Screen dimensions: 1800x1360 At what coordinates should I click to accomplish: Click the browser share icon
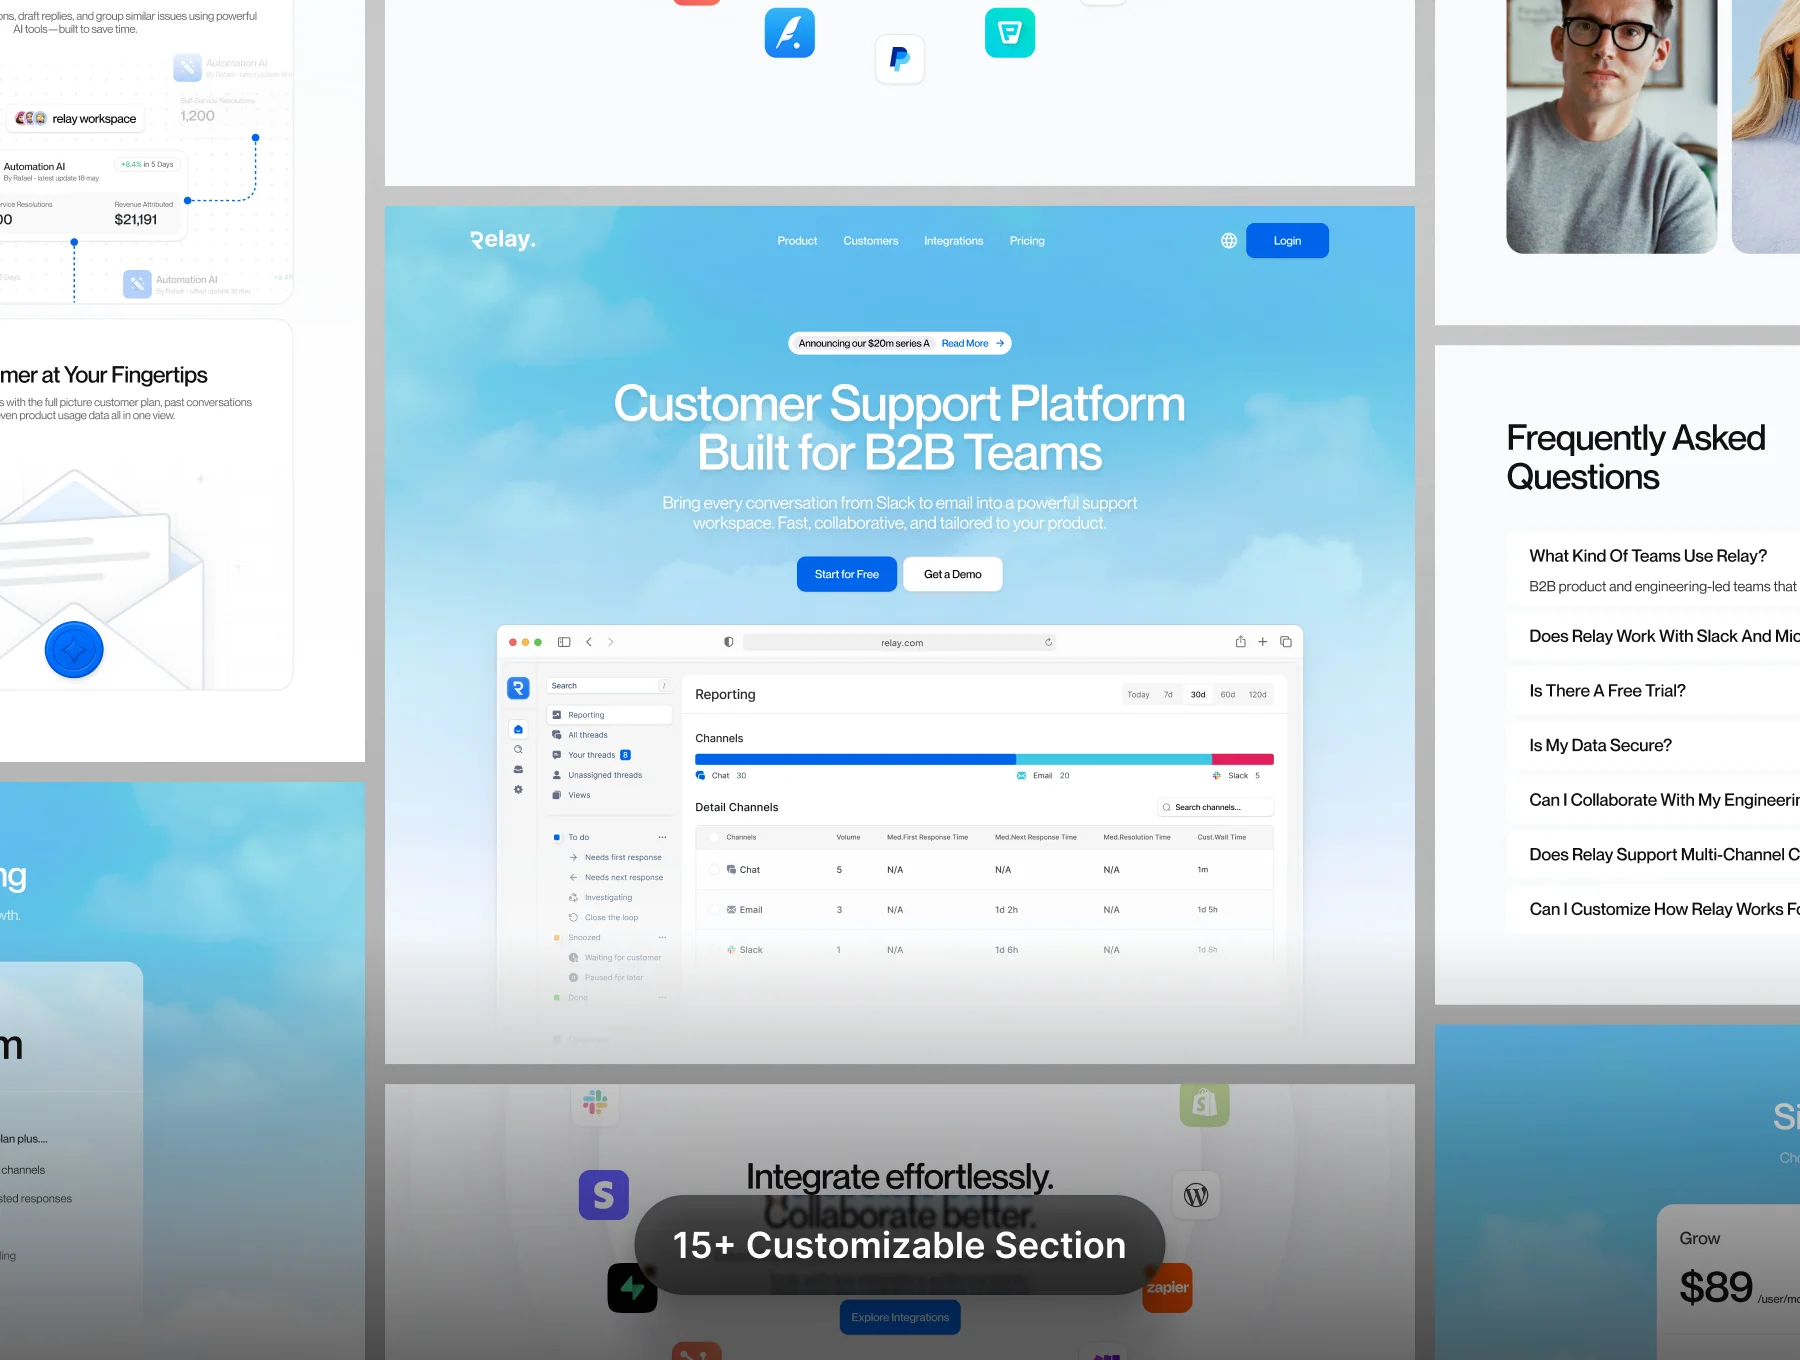click(x=1240, y=642)
